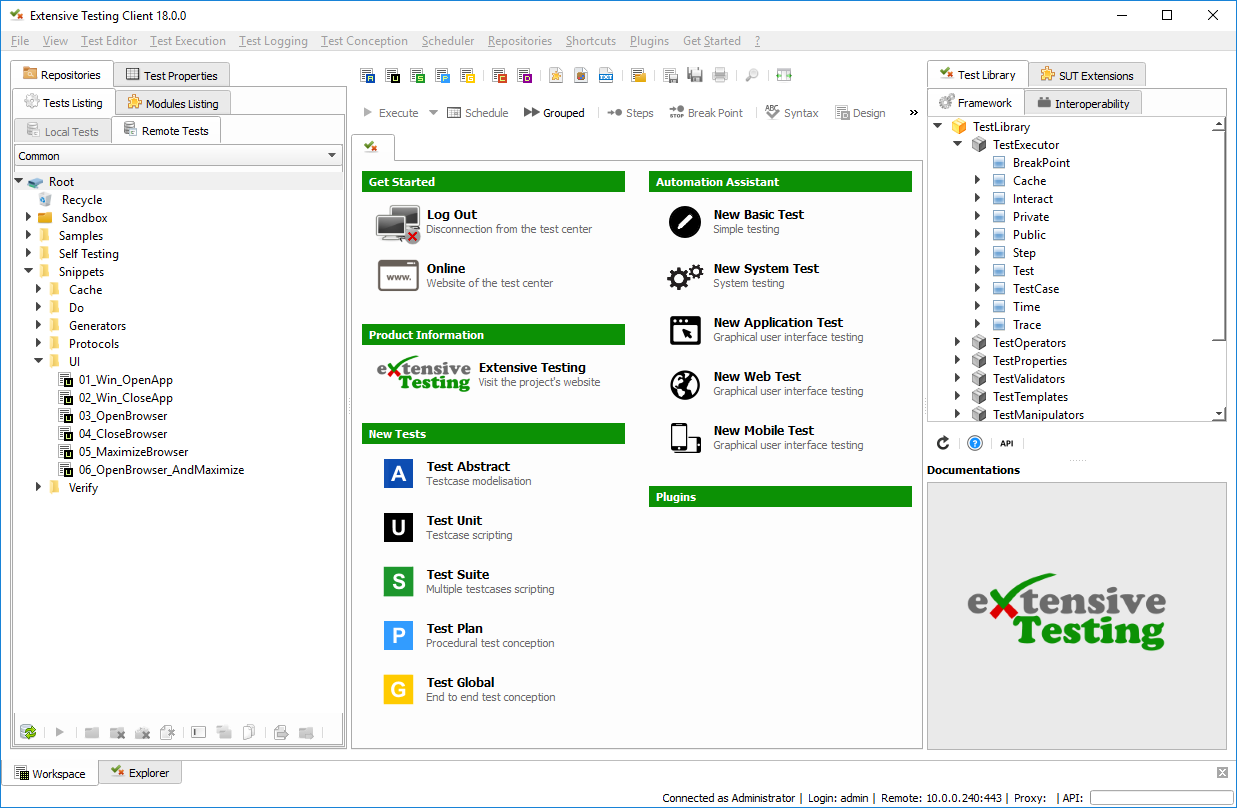Collapse the TestExecutor tree node
Viewport: 1237px width, 808px height.
957,145
